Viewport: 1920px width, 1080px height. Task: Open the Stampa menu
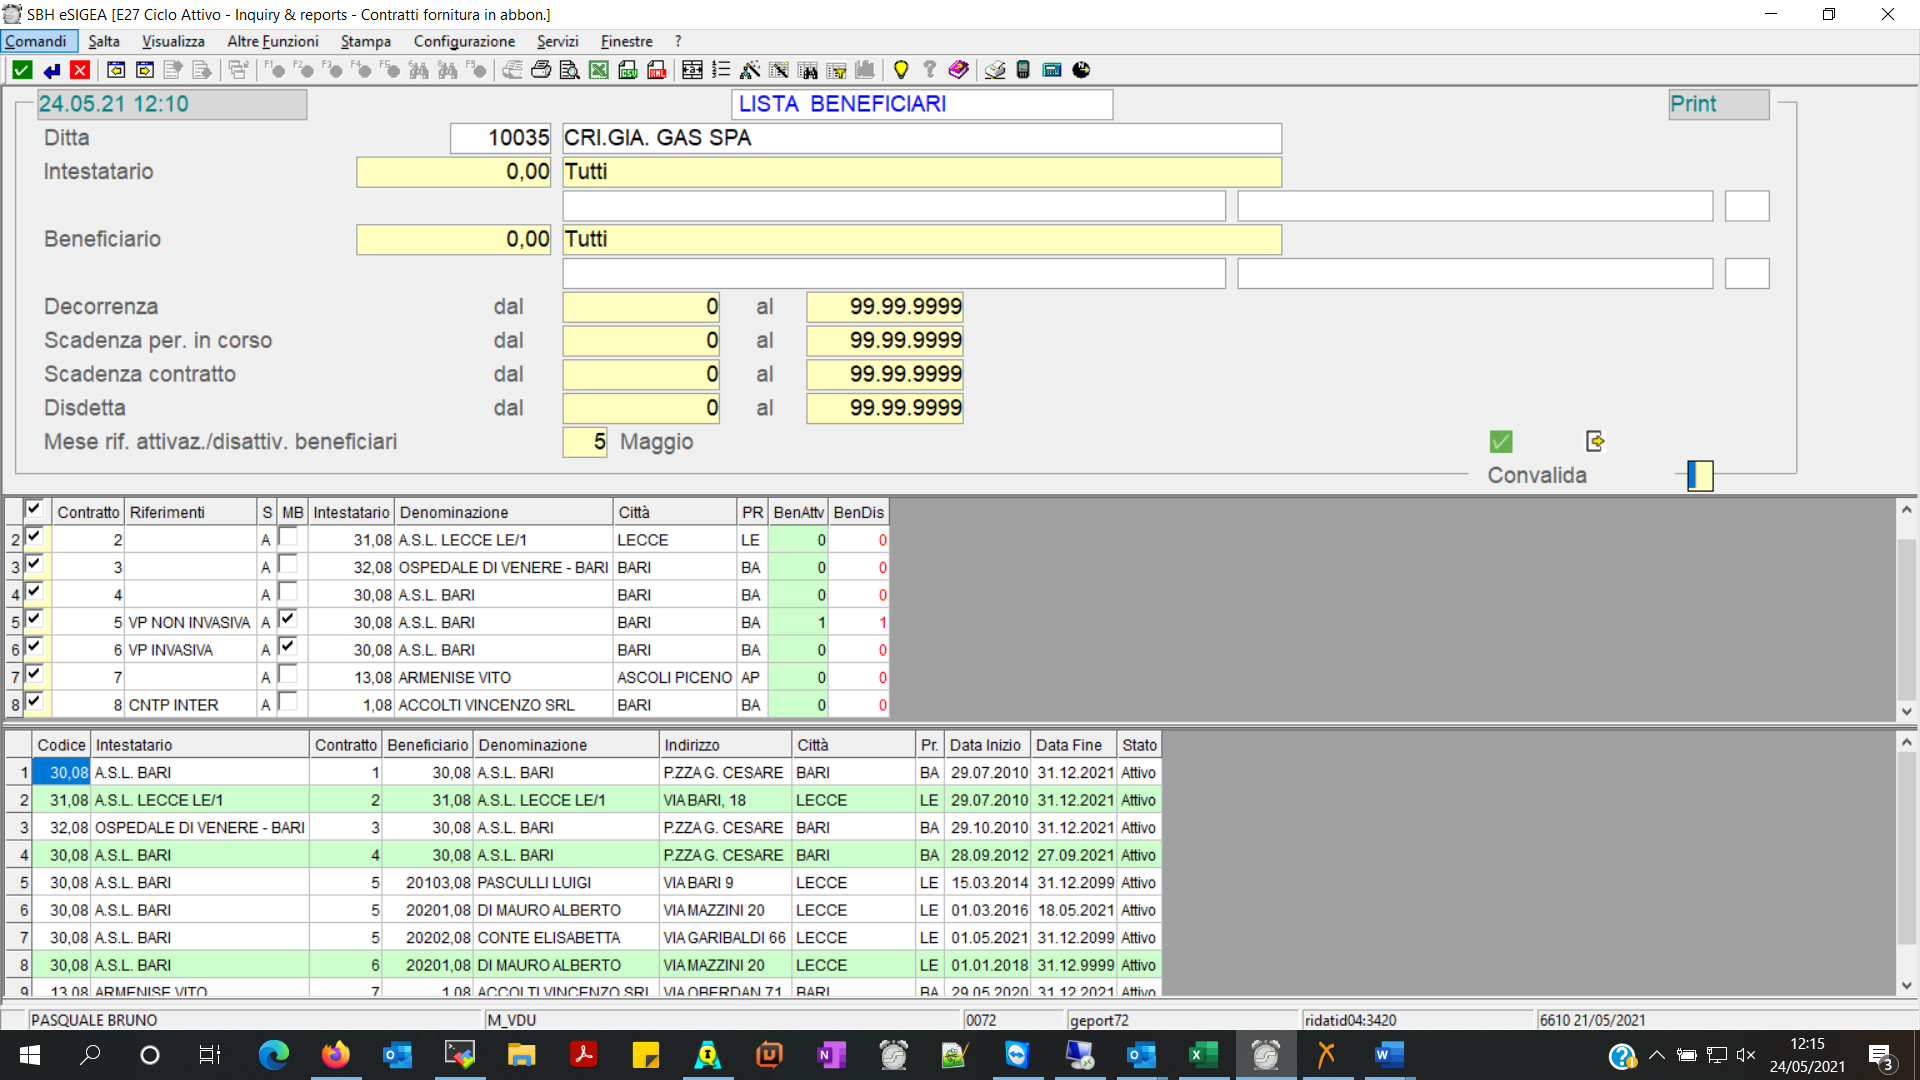(x=365, y=41)
